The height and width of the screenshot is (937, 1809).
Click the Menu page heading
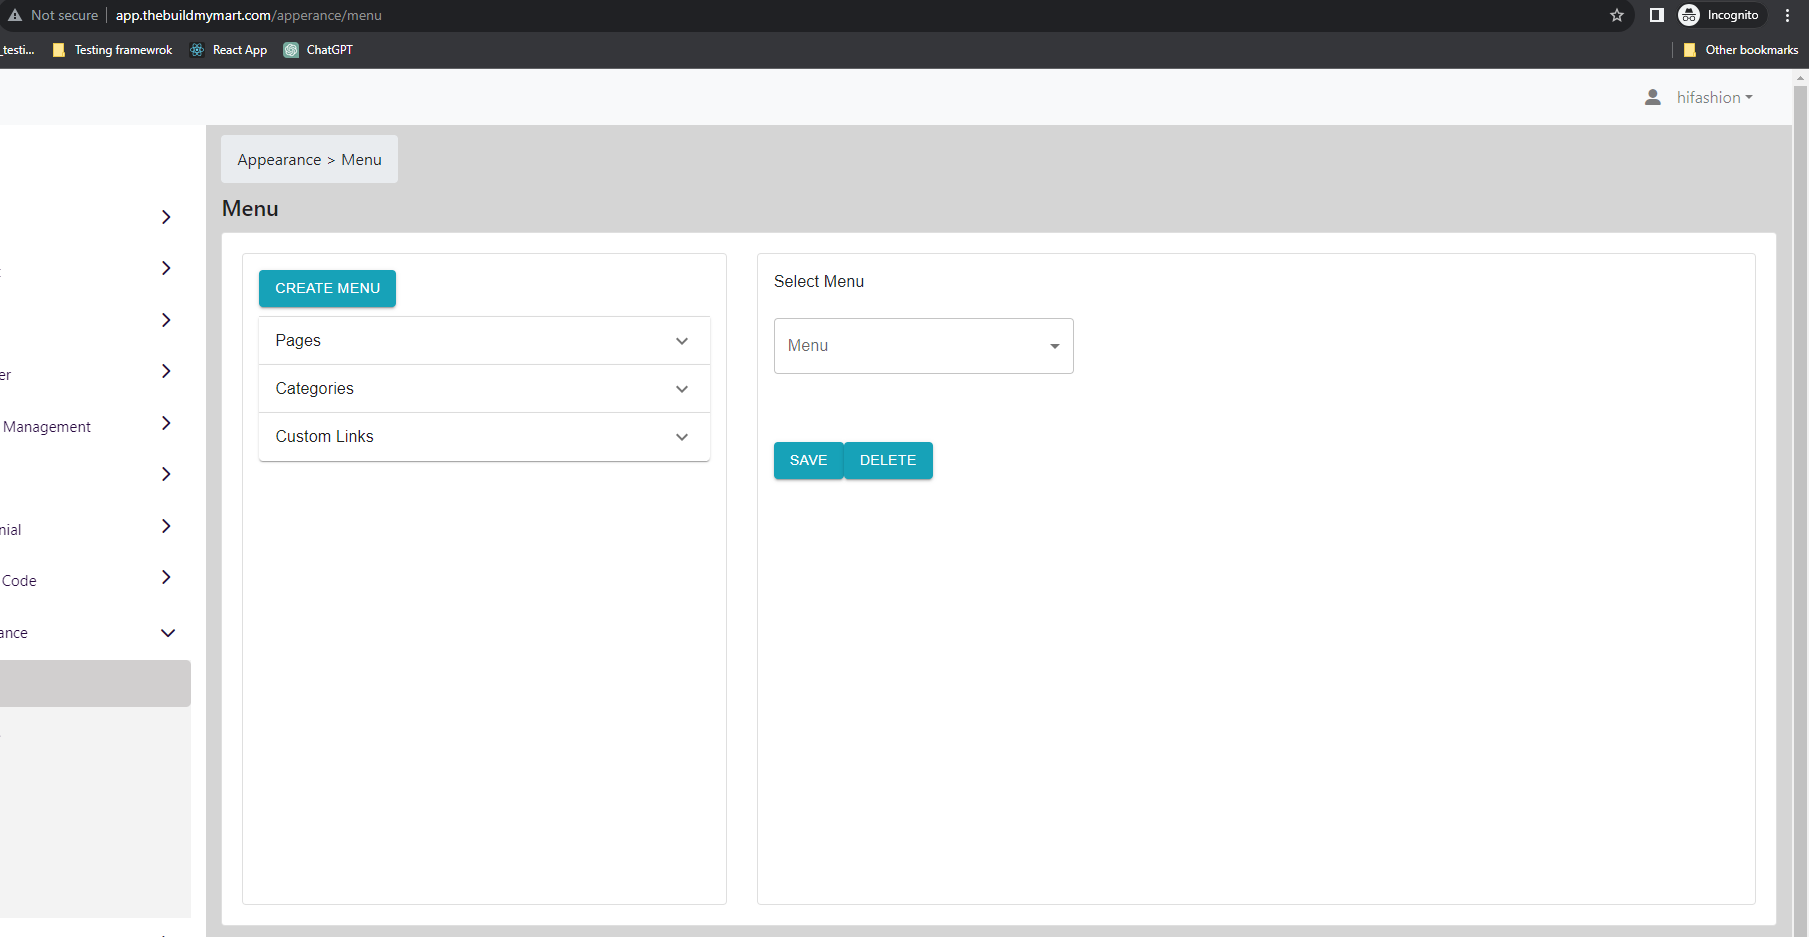(x=250, y=209)
